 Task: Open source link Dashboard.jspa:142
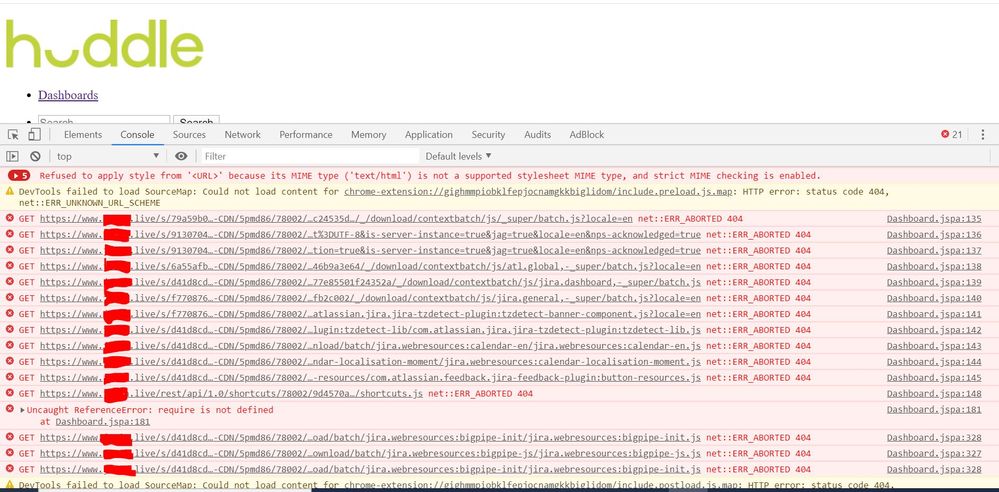(x=934, y=330)
